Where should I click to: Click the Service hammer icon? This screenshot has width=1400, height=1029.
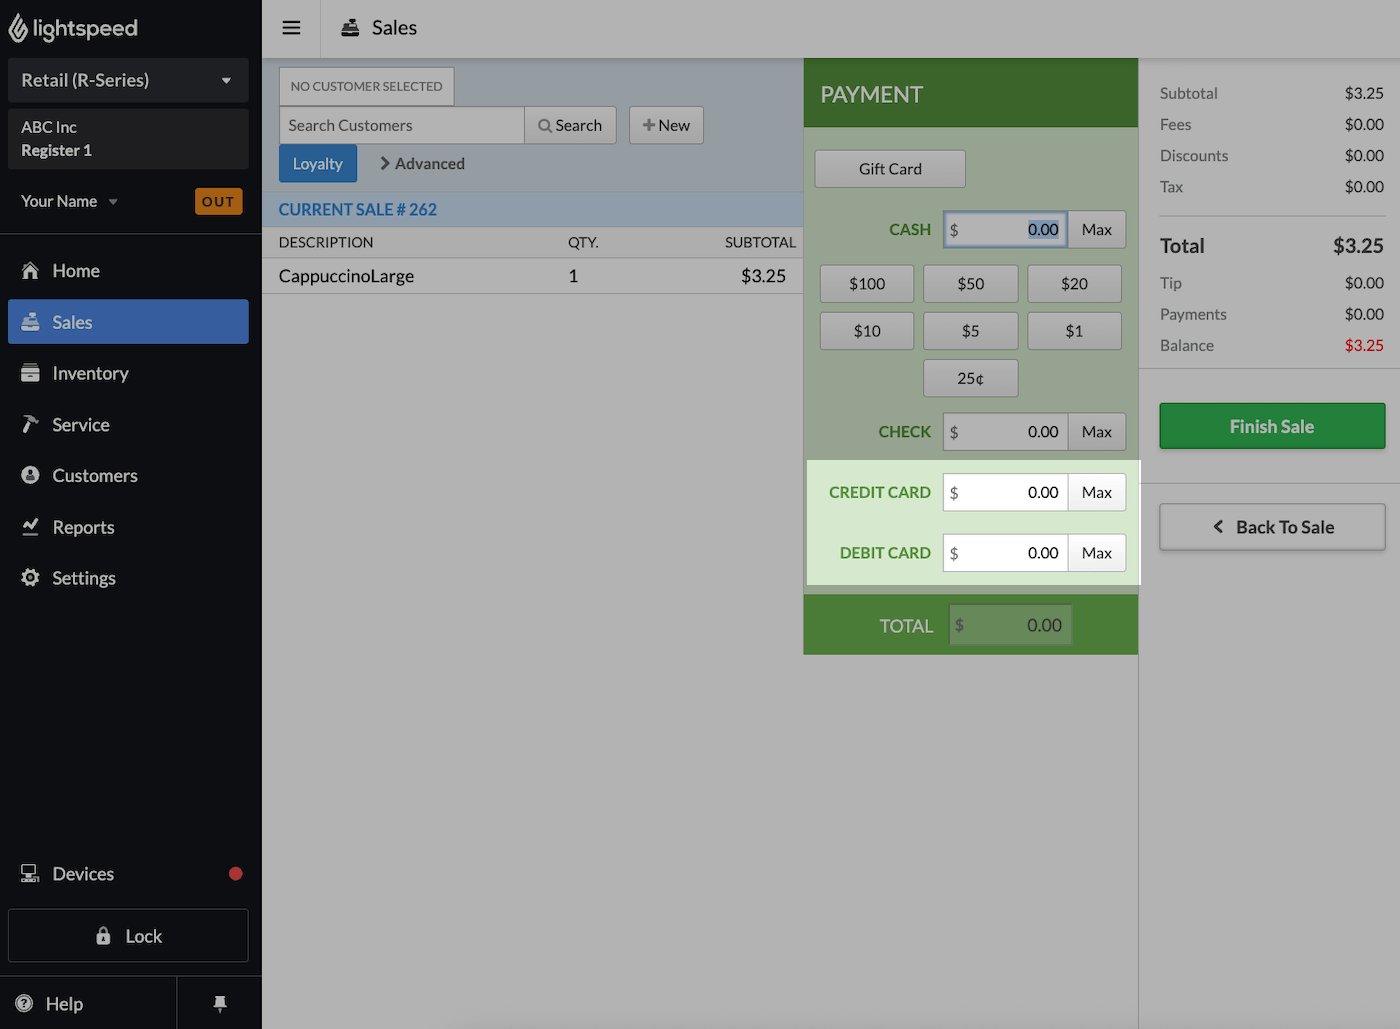[31, 425]
